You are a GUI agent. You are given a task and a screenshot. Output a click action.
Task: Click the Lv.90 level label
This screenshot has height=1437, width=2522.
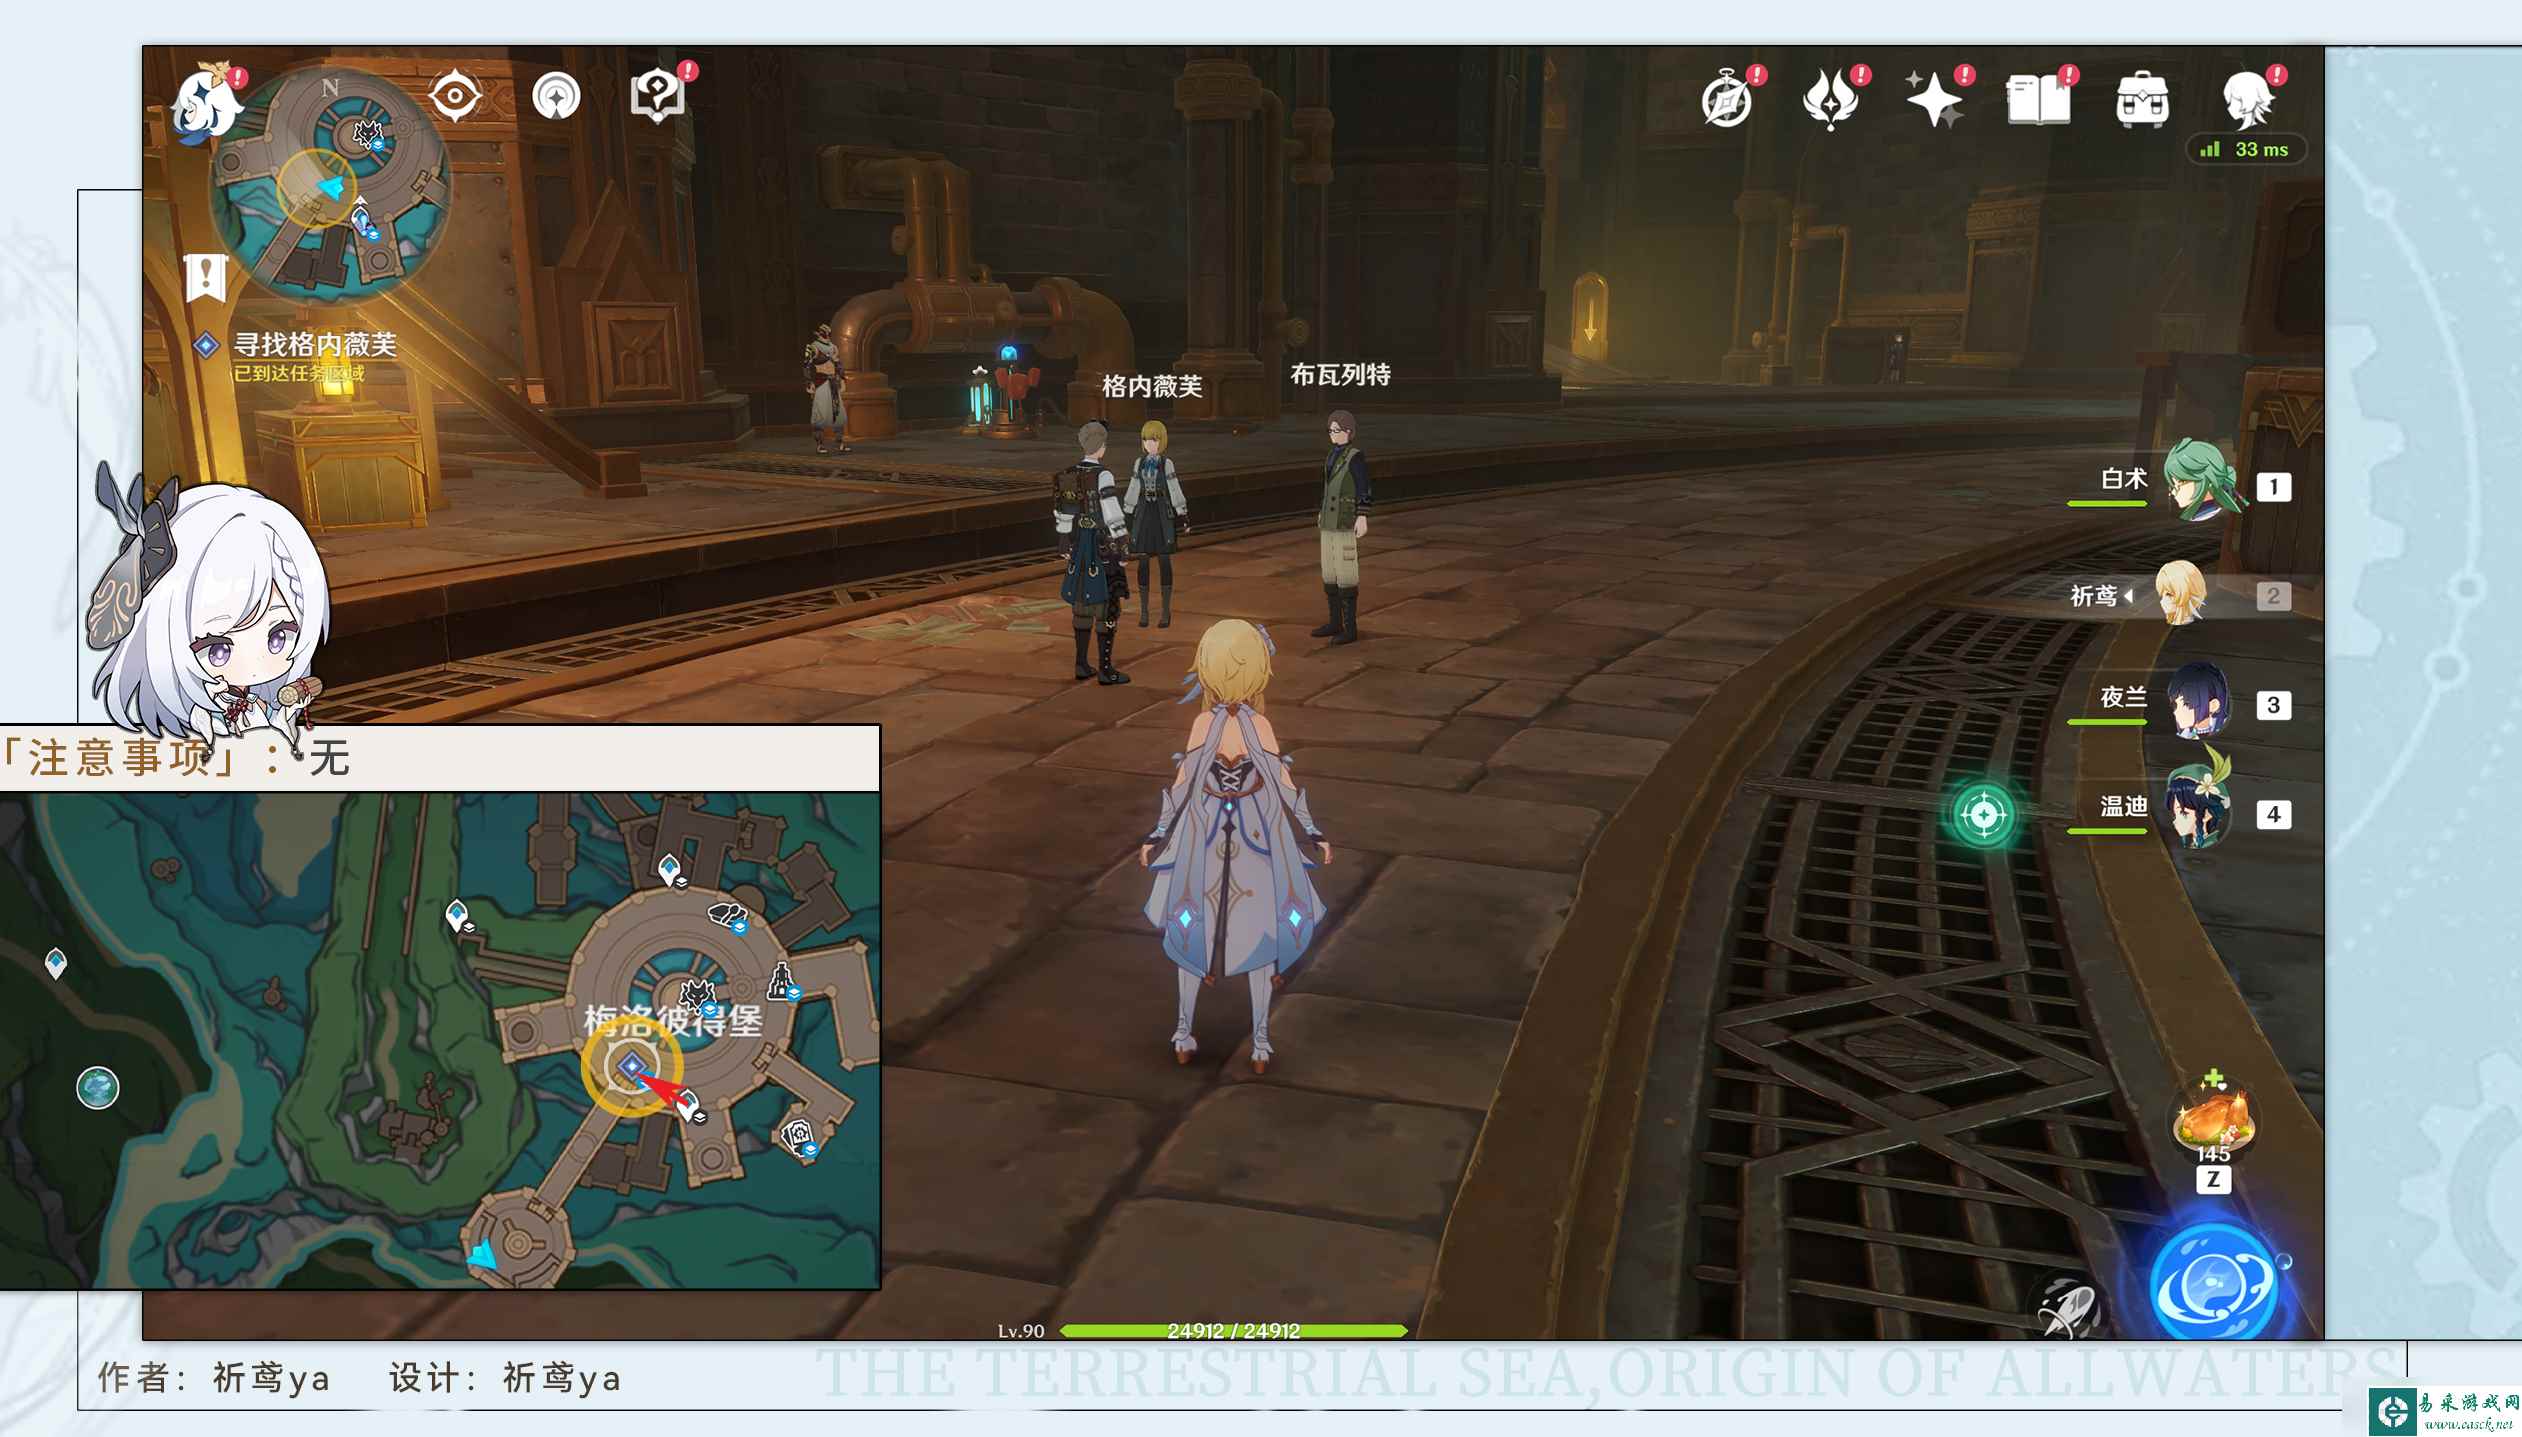[1021, 1331]
